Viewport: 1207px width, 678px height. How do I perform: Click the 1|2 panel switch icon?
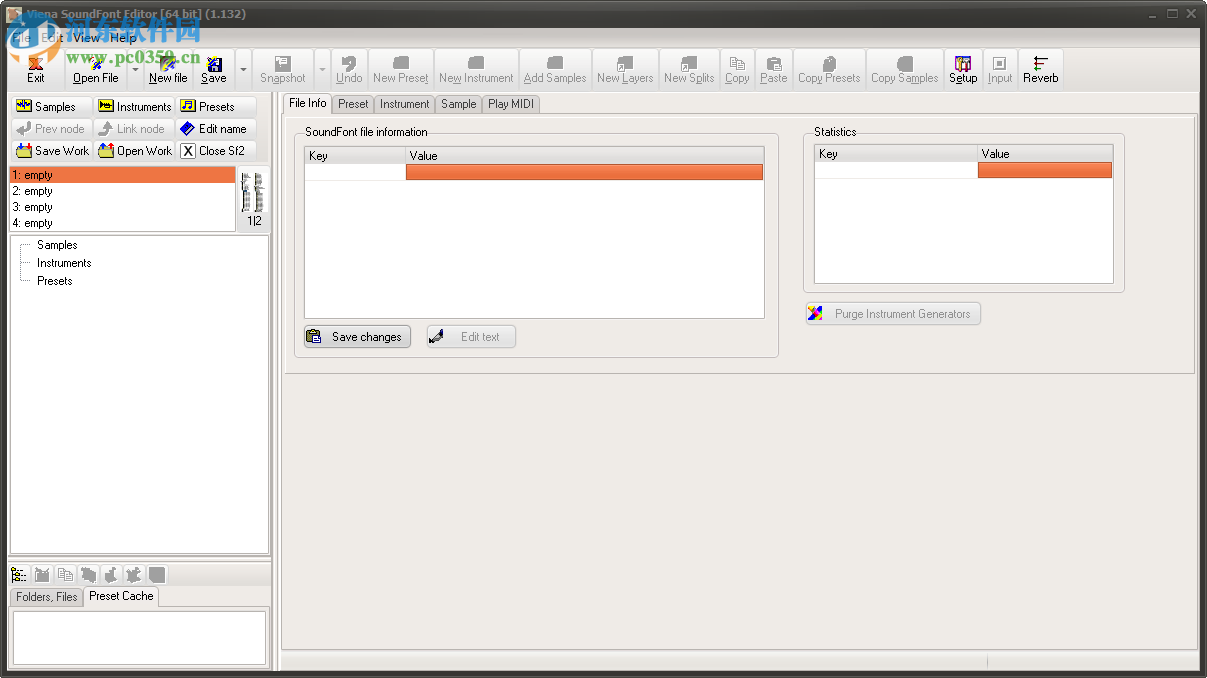[x=254, y=199]
